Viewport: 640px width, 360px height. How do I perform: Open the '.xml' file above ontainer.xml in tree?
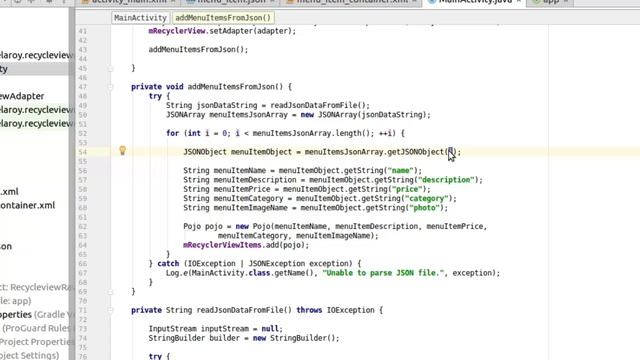[9, 192]
